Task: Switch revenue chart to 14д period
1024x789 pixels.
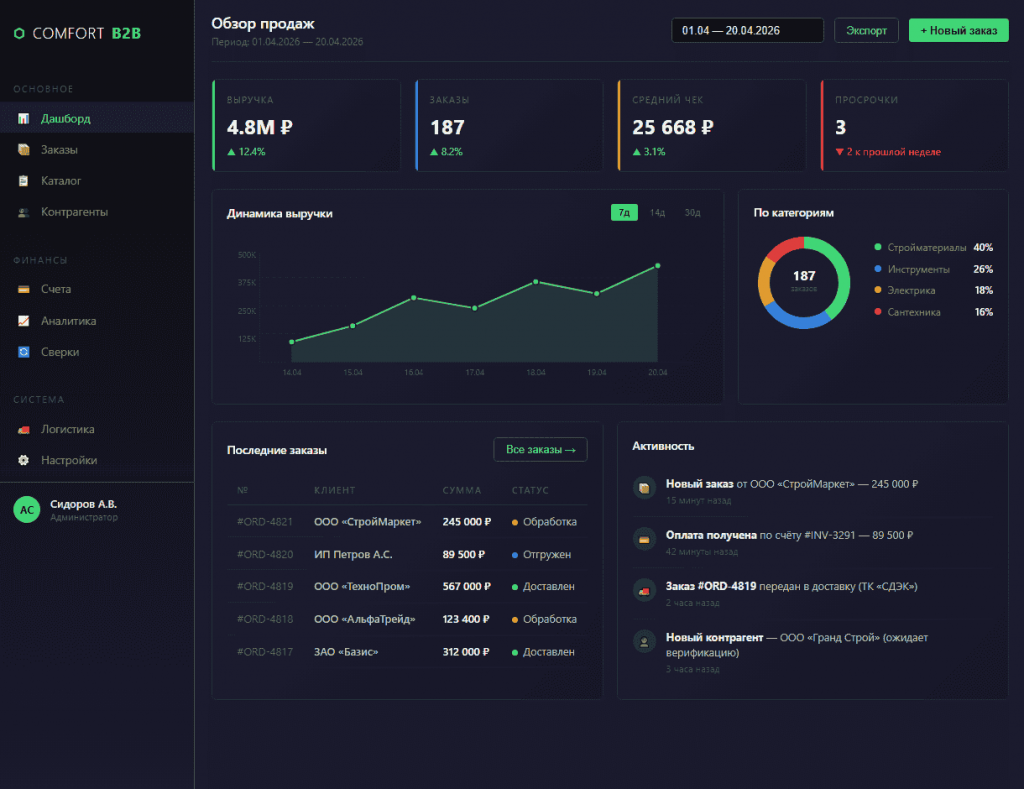Action: [657, 212]
